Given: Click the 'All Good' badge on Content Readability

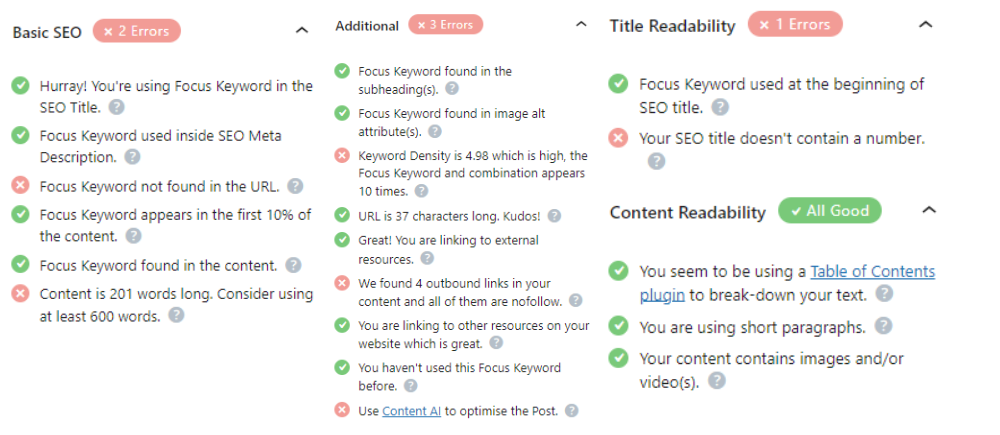Looking at the screenshot, I should coord(830,210).
